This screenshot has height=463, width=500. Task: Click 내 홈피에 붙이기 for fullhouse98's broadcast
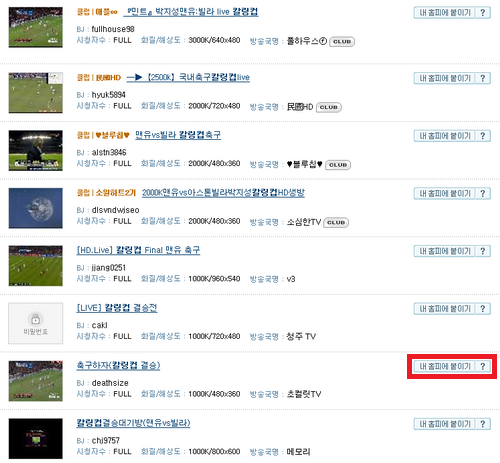[x=444, y=13]
